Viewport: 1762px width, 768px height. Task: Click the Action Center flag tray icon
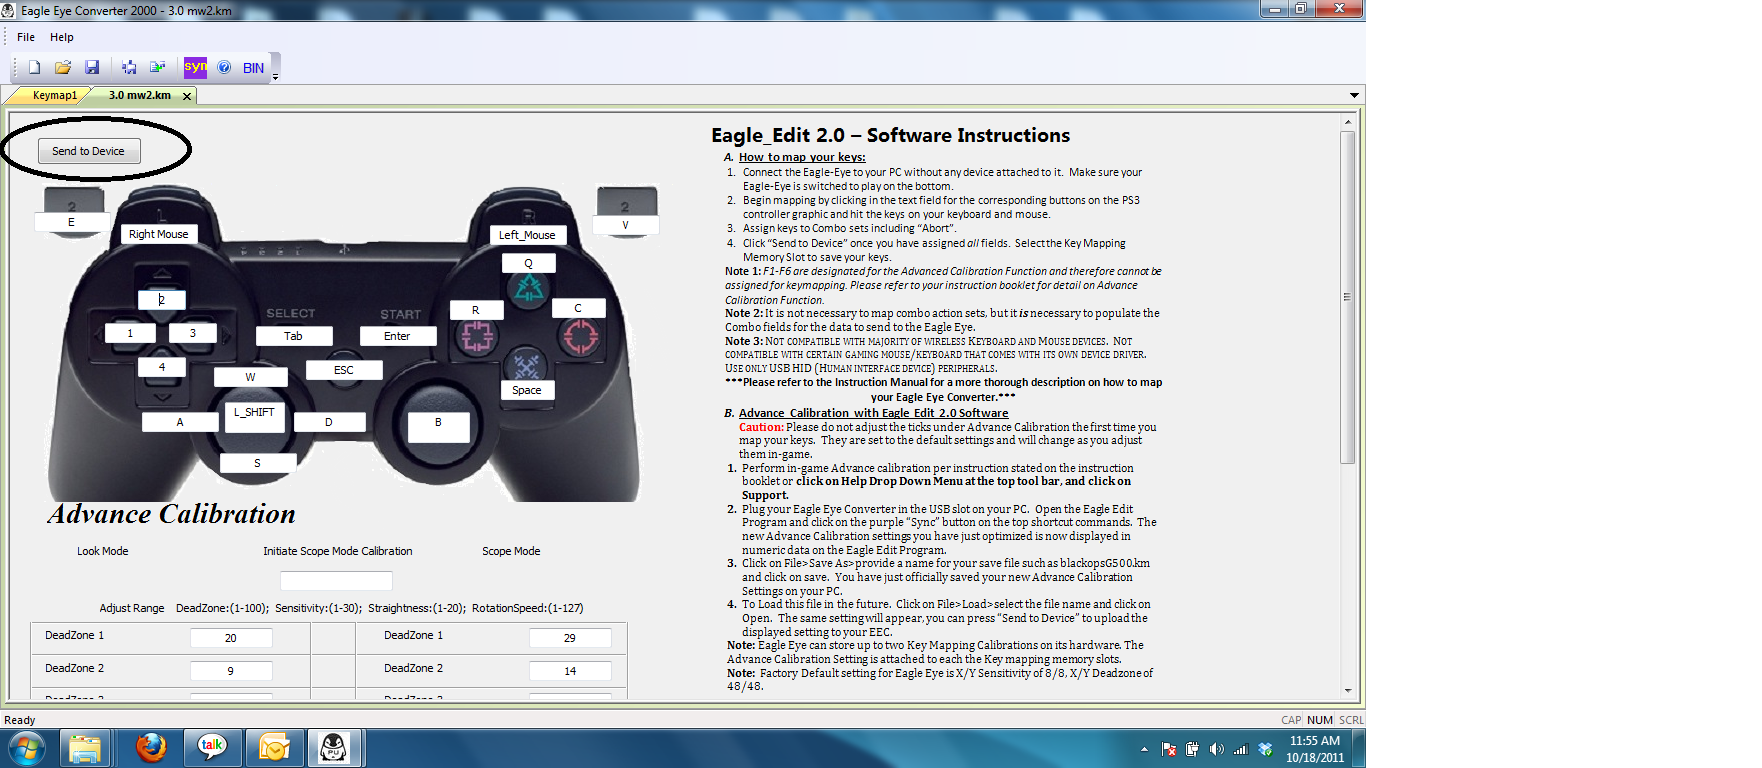pyautogui.click(x=1169, y=749)
